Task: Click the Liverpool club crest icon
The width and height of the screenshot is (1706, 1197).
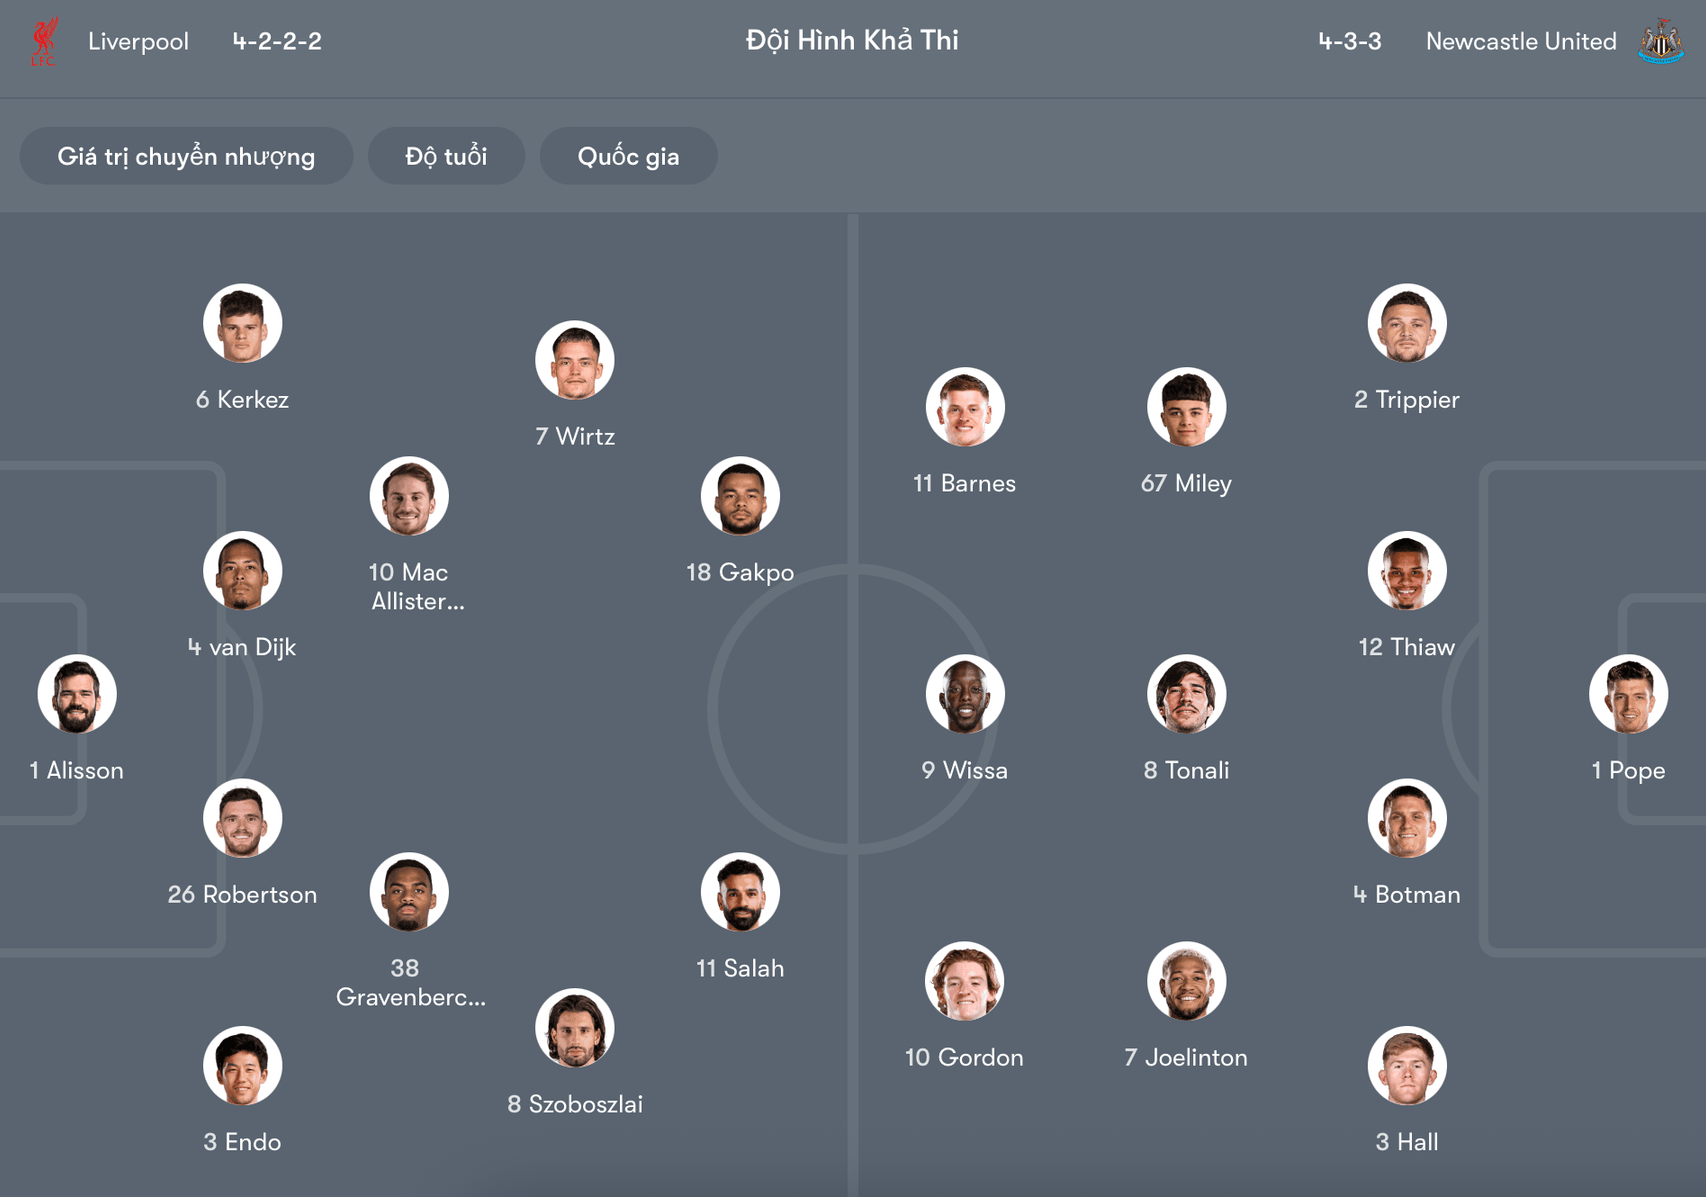Action: click(x=44, y=41)
